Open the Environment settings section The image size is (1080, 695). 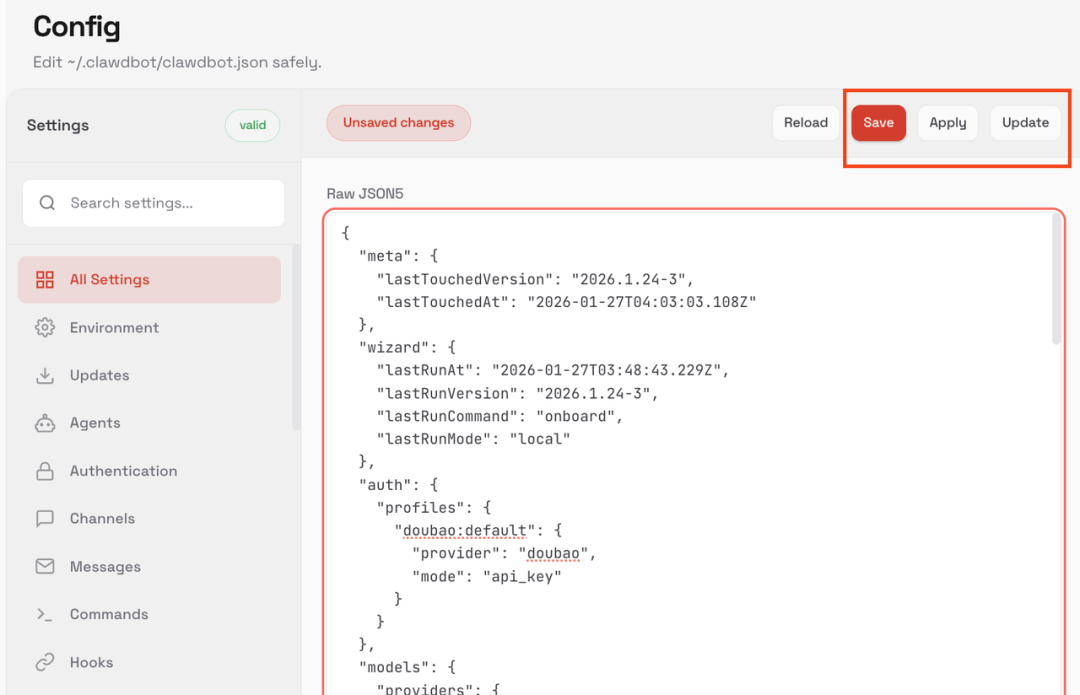coord(114,328)
